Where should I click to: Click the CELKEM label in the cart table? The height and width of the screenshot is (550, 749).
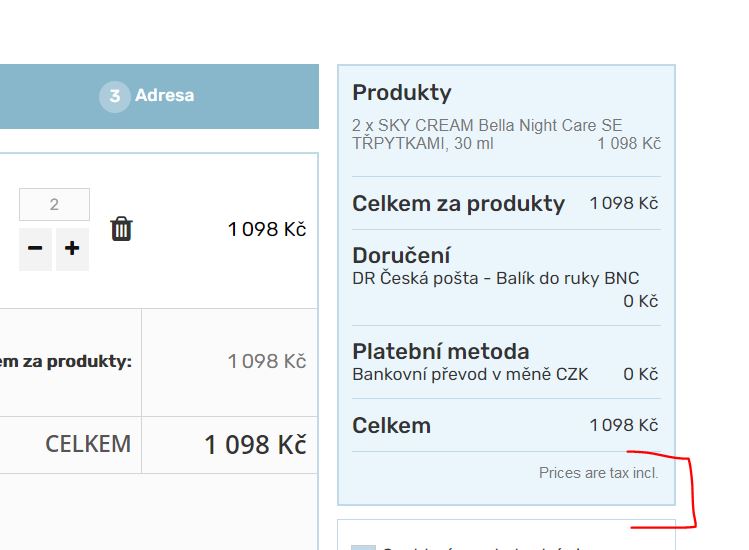point(88,444)
